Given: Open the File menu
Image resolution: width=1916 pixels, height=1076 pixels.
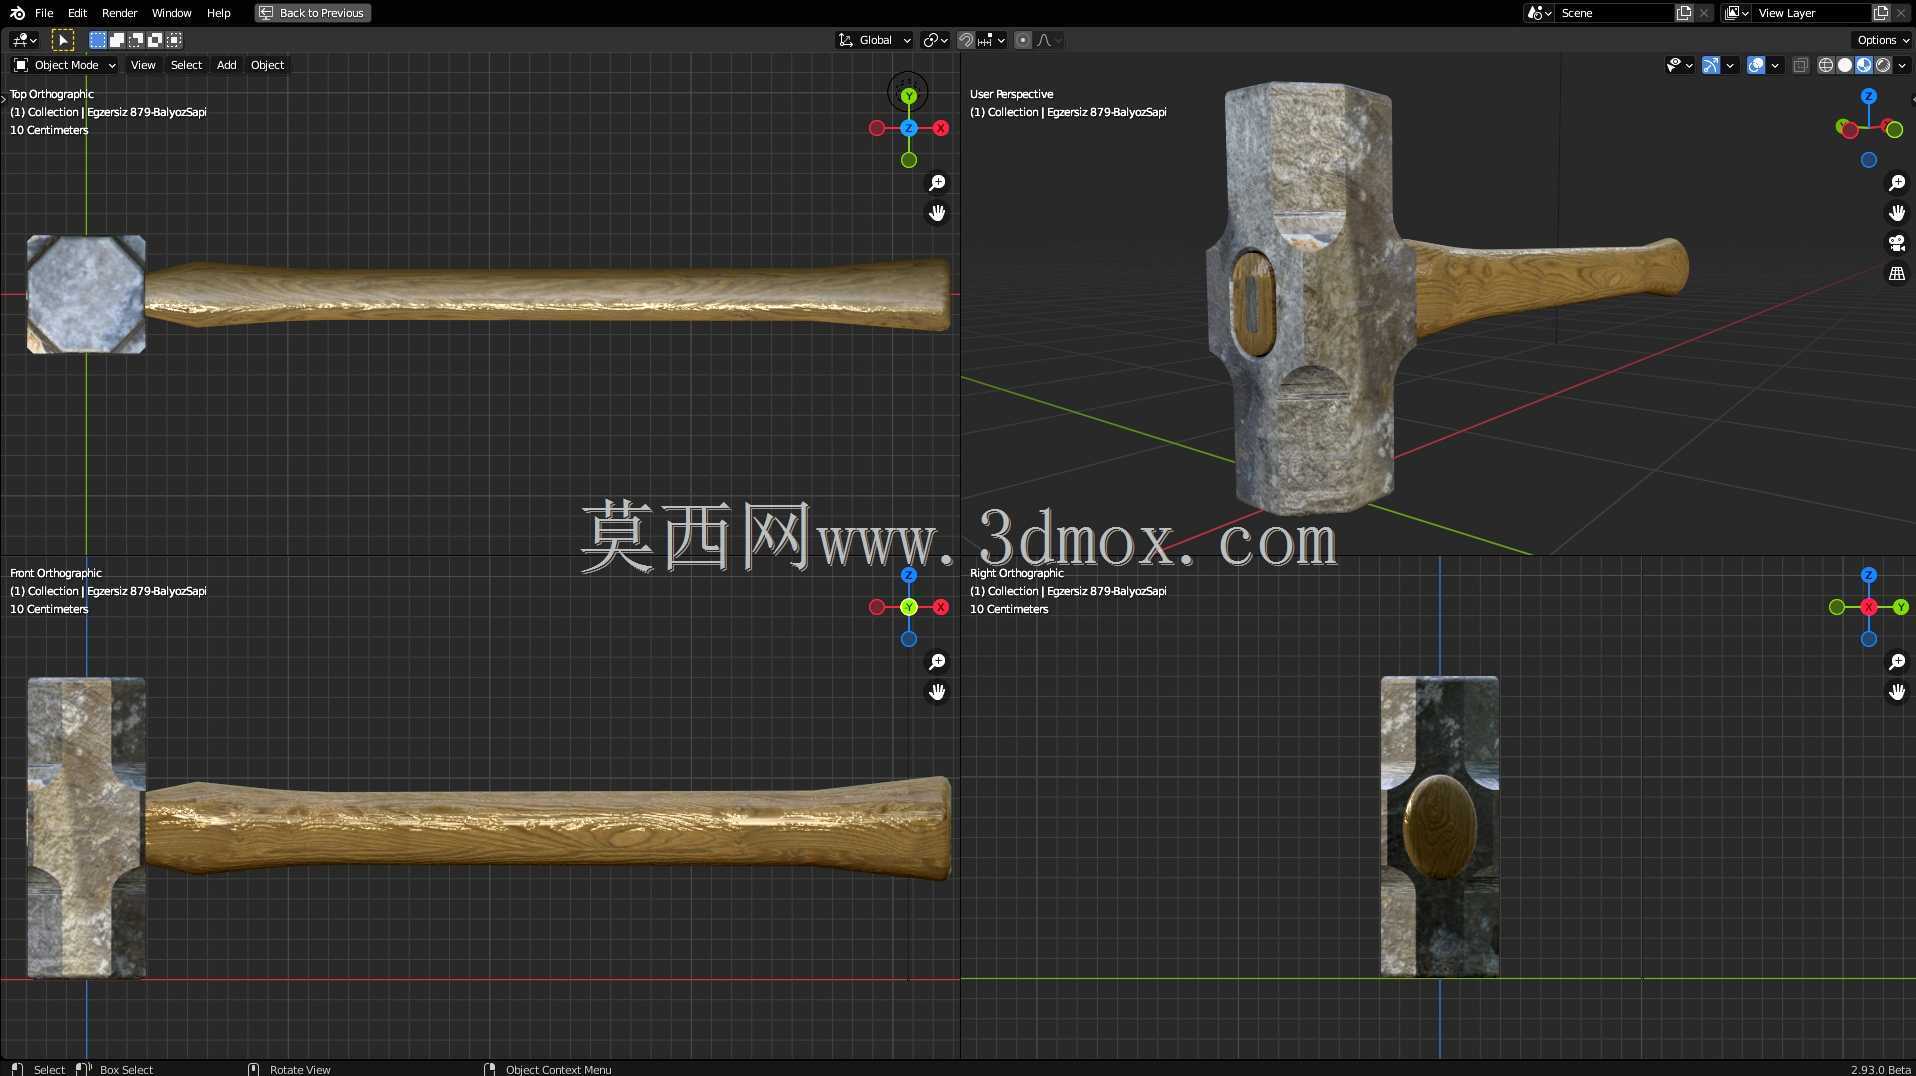Looking at the screenshot, I should 44,13.
